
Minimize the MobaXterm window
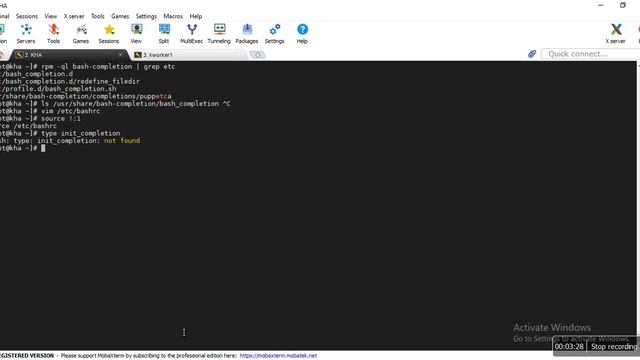[x=601, y=5]
